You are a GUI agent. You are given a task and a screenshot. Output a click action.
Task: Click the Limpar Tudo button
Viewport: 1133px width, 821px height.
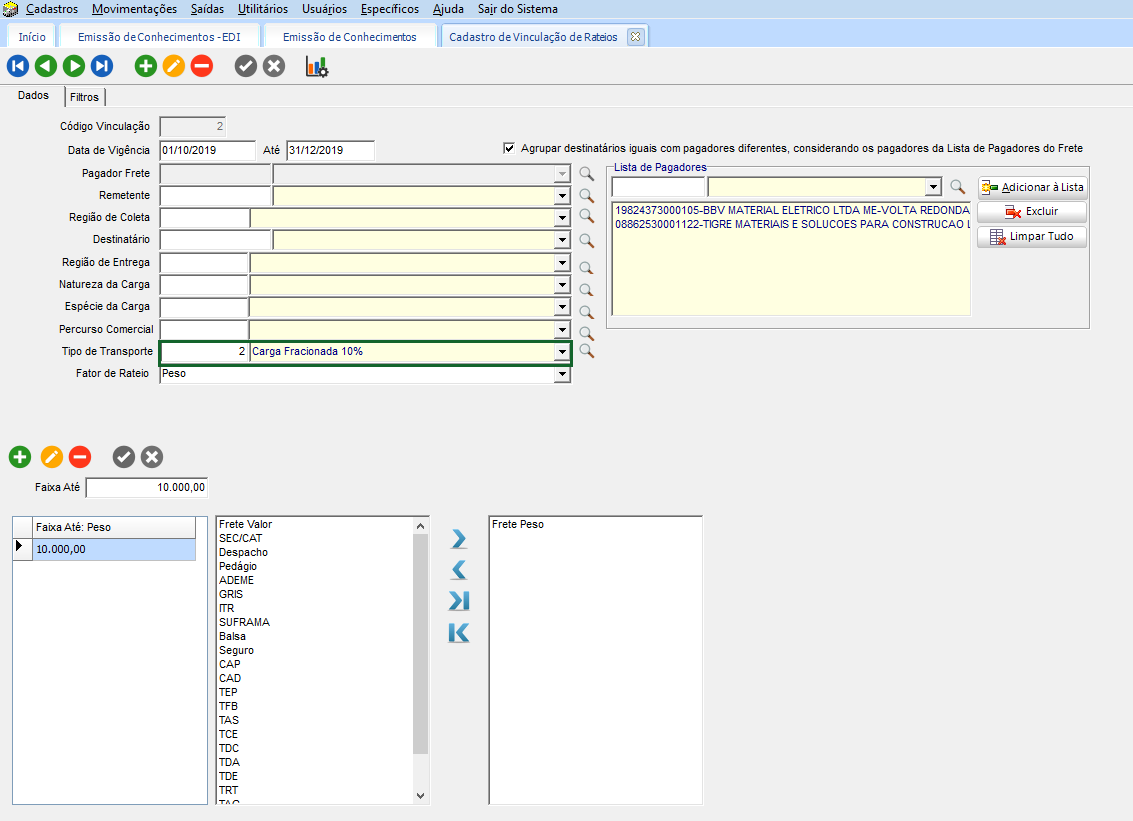tap(1032, 237)
